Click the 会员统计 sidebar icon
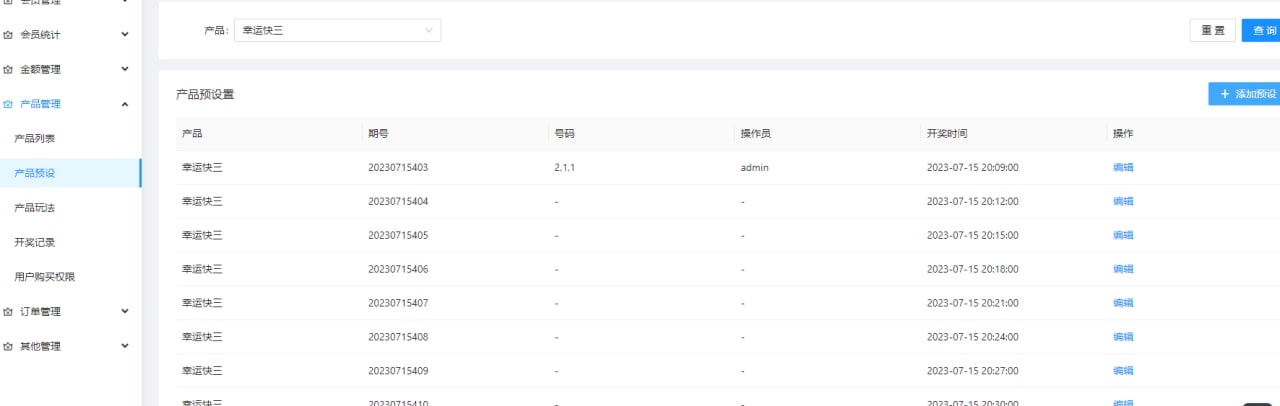The image size is (1280, 406). [9, 35]
